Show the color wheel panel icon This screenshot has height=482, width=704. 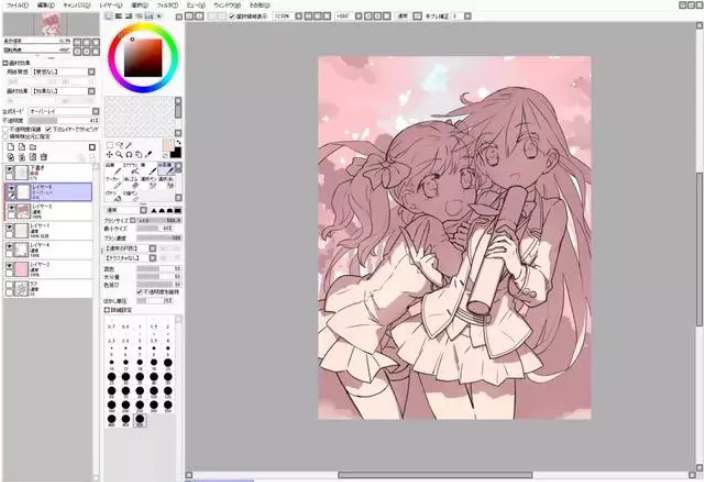click(x=108, y=16)
